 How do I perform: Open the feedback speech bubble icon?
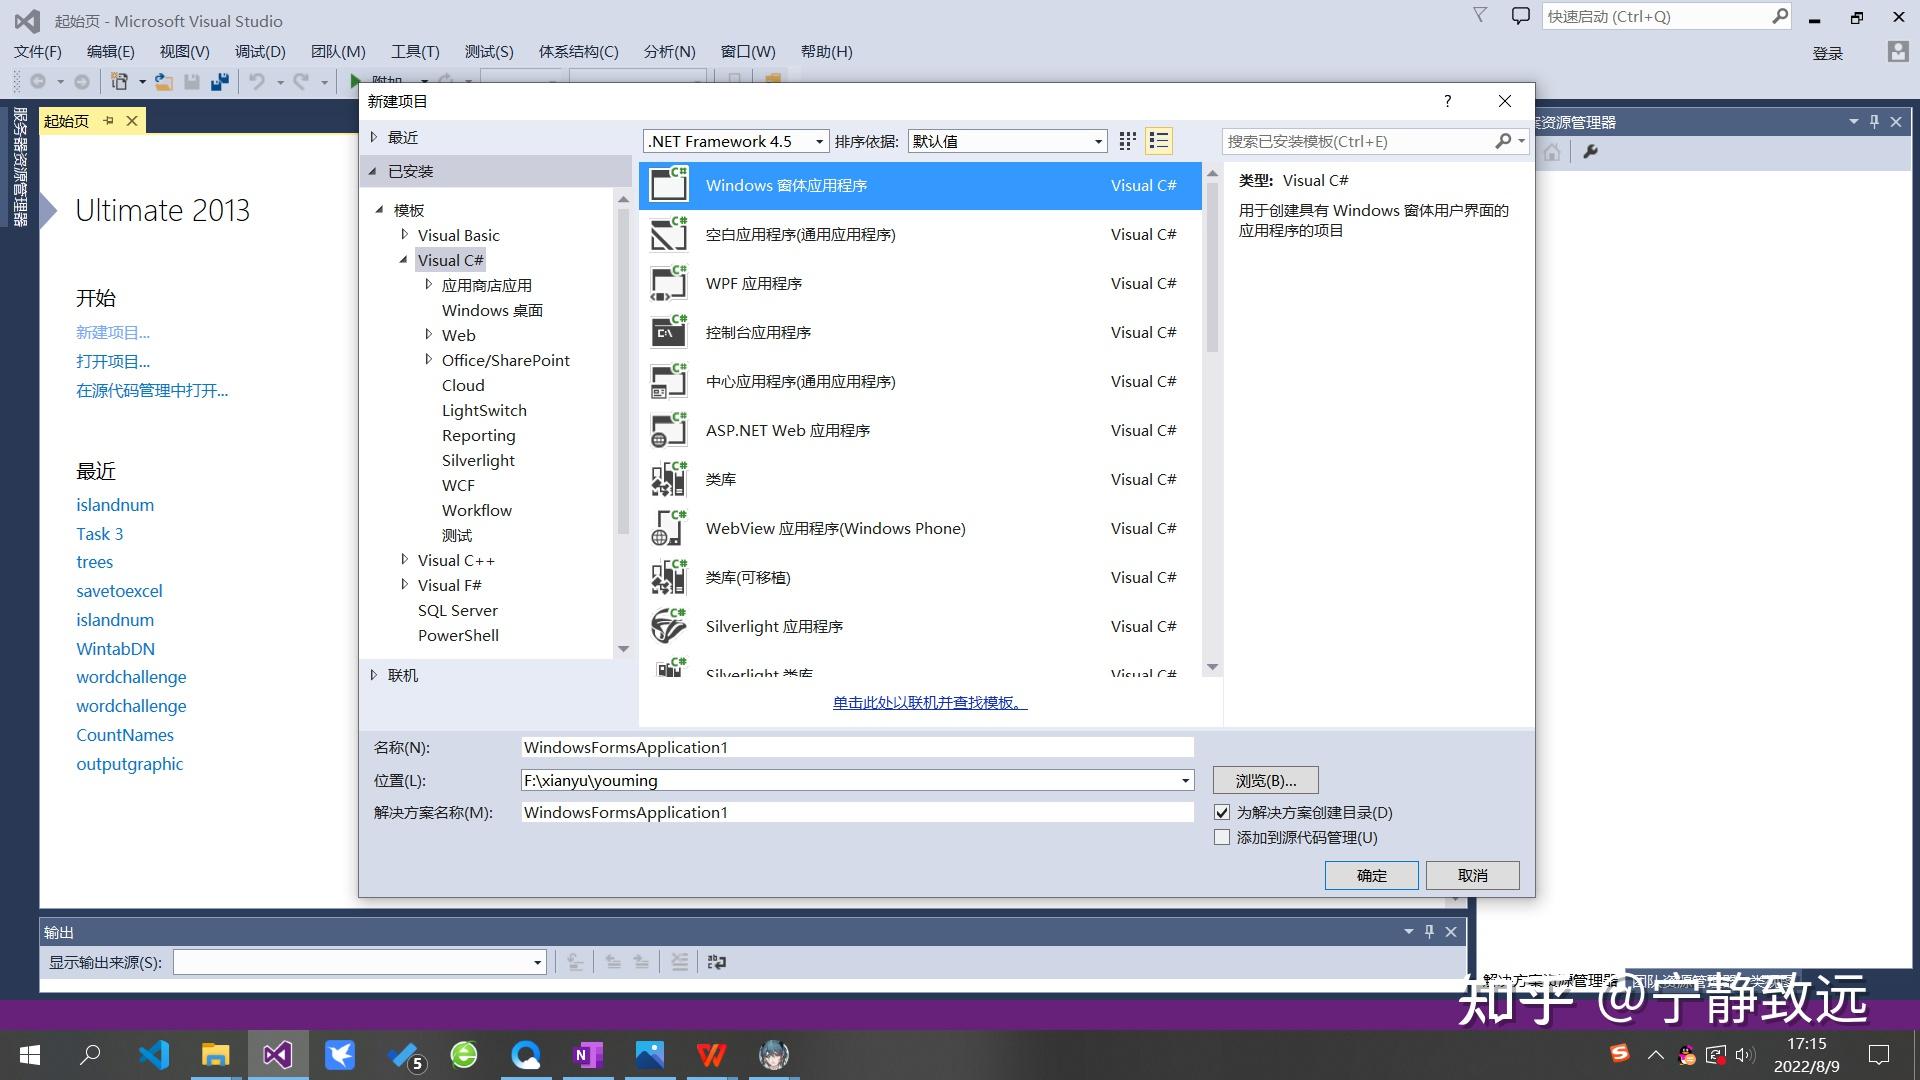[x=1520, y=16]
